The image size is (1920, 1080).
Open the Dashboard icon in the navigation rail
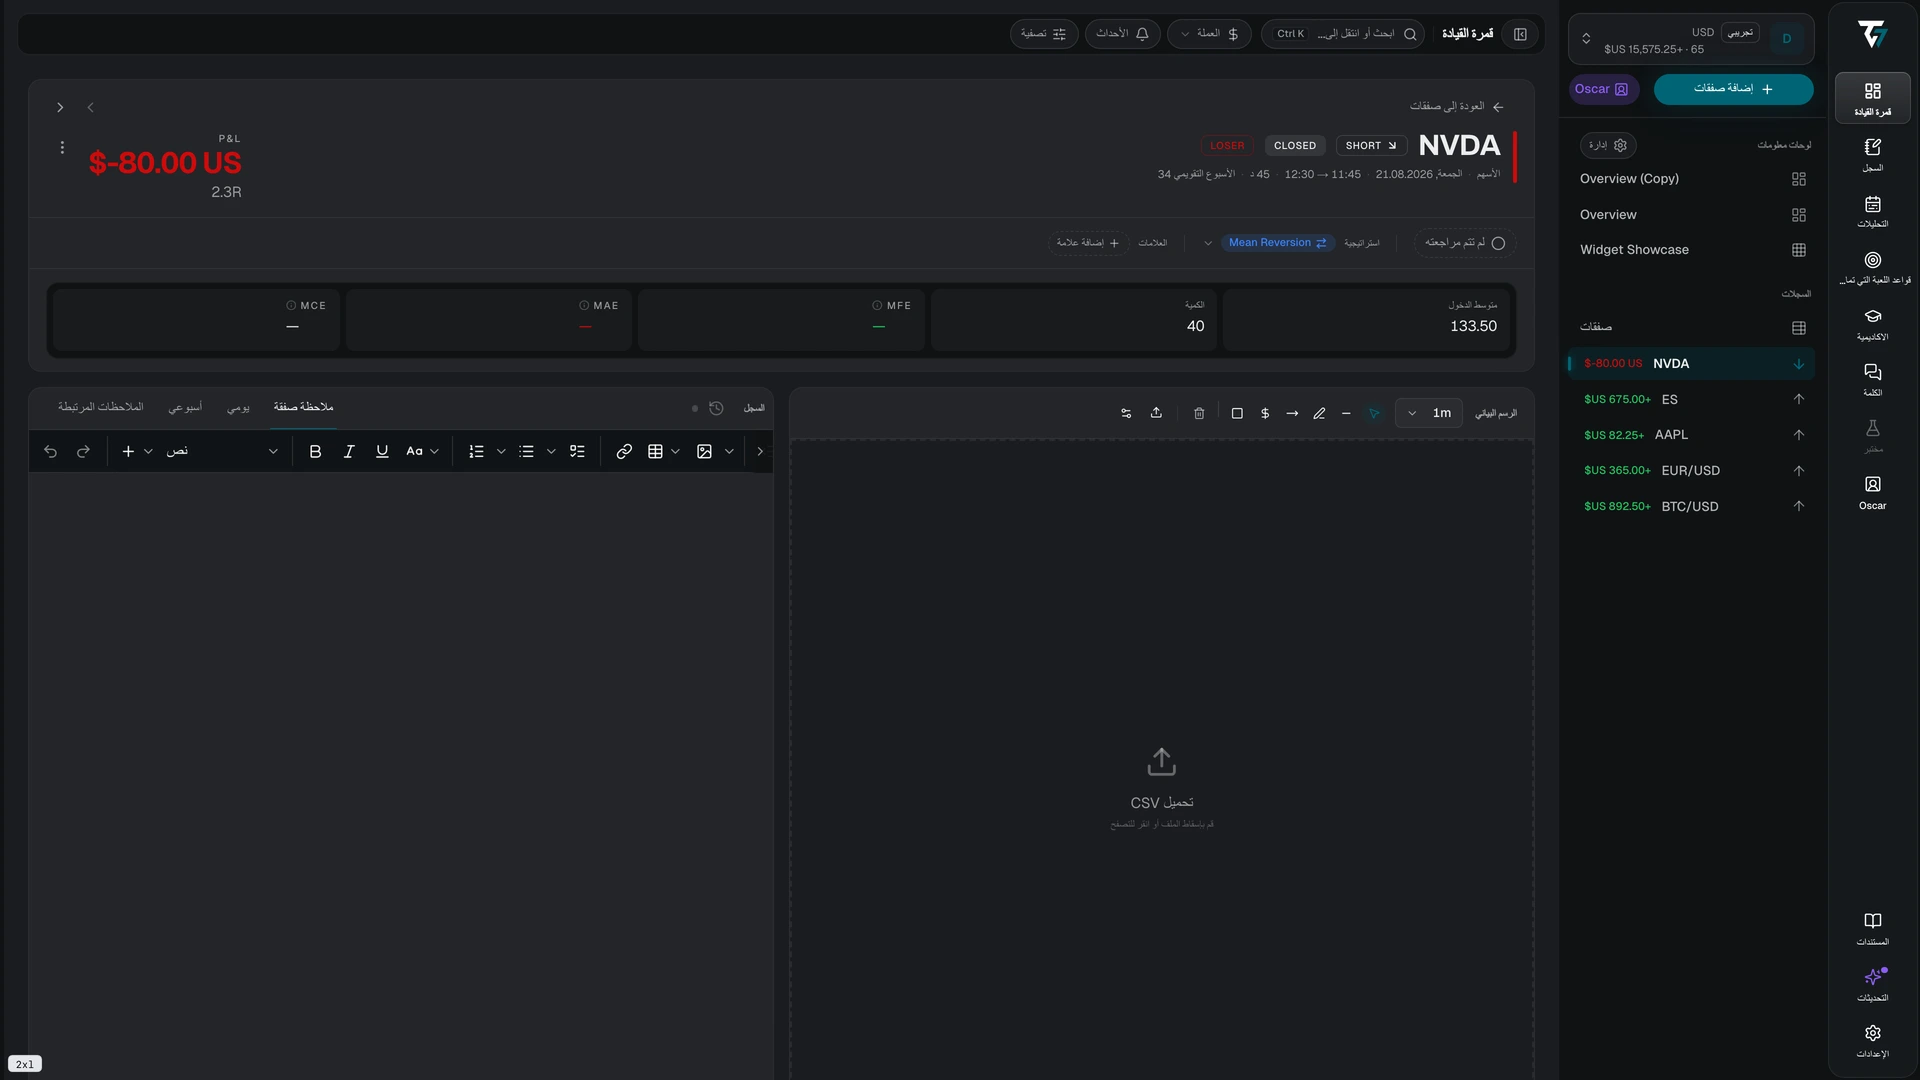click(1872, 98)
